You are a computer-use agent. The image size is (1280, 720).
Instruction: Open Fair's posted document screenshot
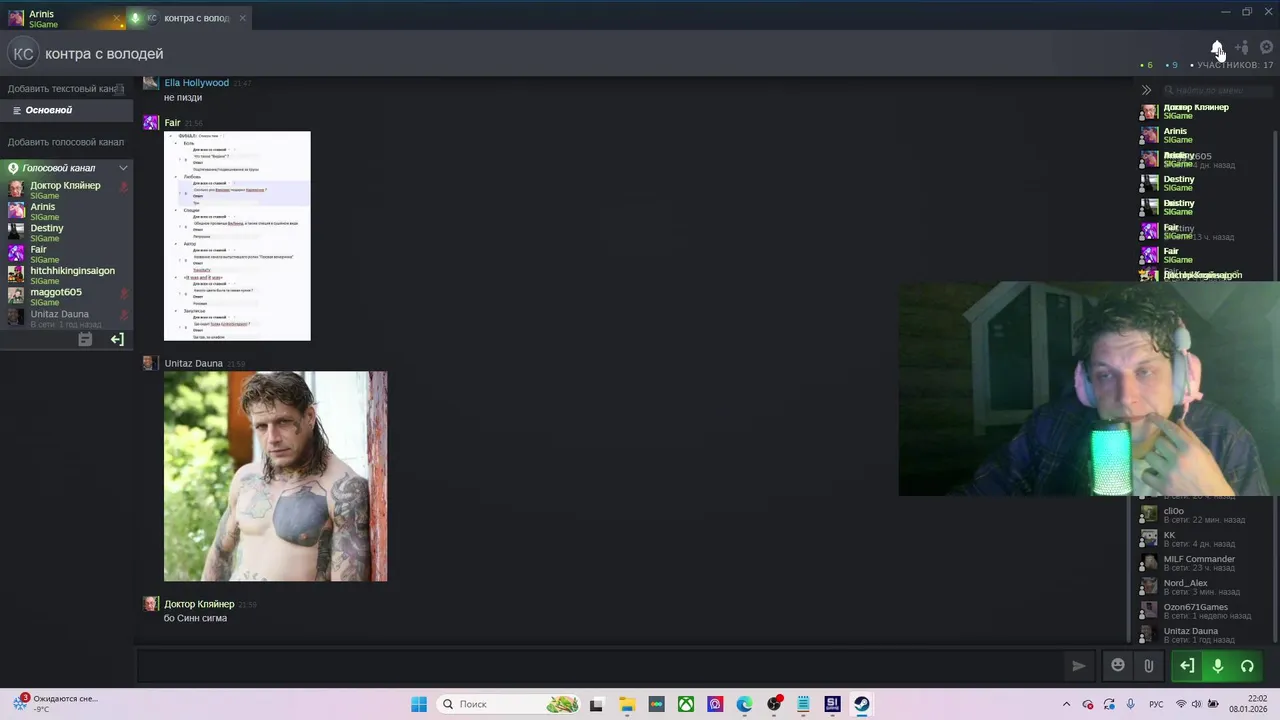tap(237, 236)
